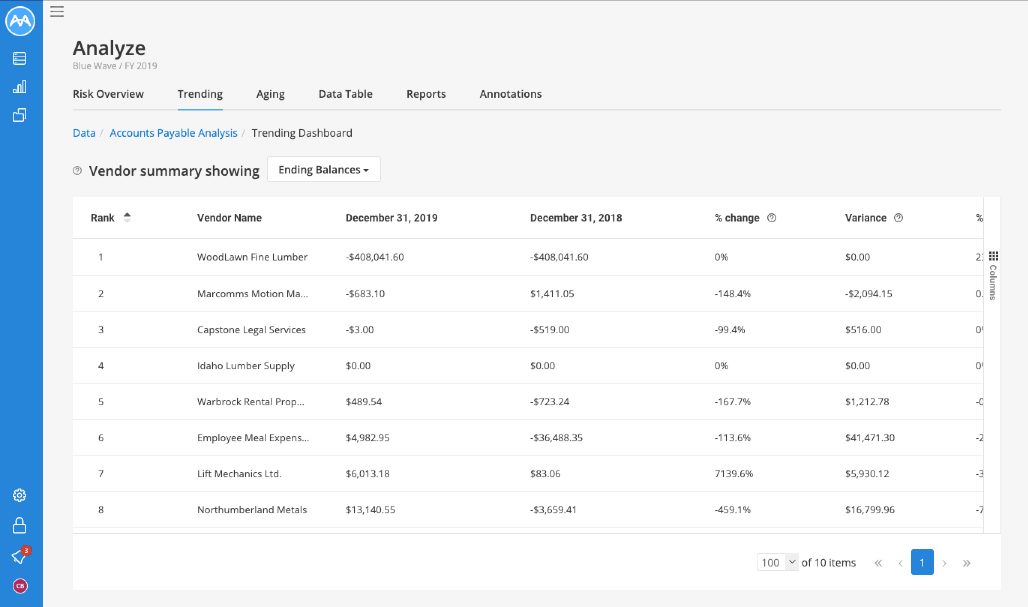Click help icon beside Vendor summary

pyautogui.click(x=77, y=170)
